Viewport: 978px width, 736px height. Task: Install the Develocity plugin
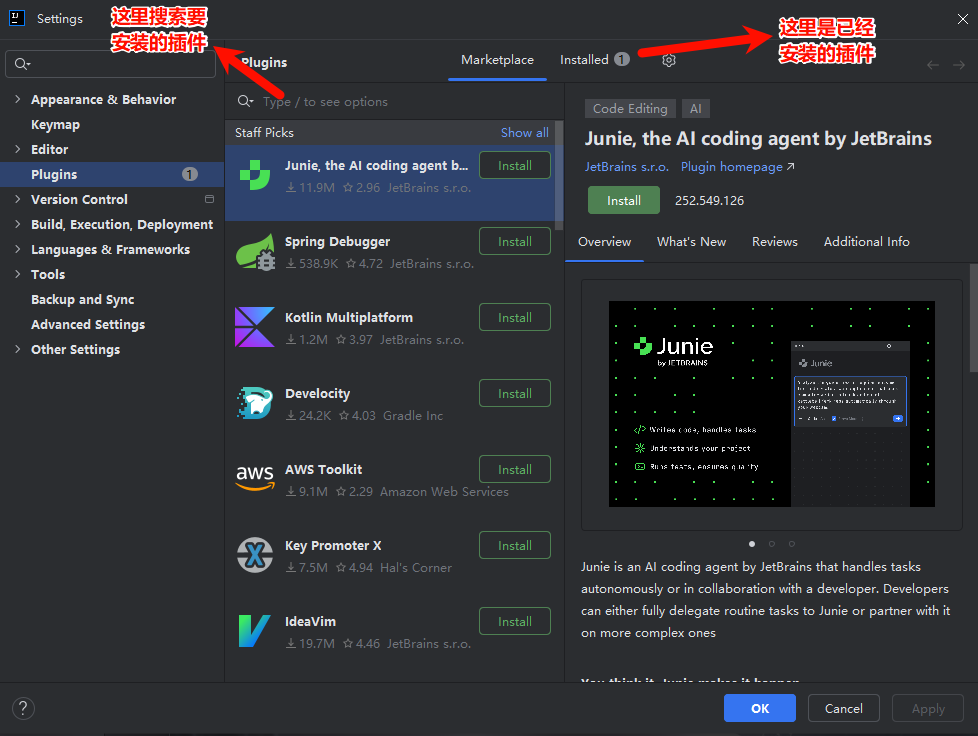[515, 394]
